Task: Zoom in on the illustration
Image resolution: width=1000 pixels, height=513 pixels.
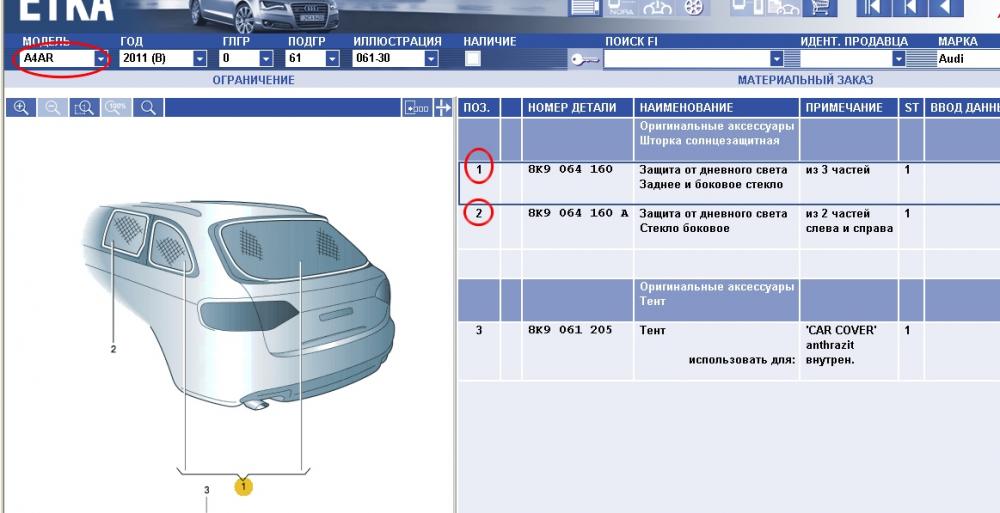Action: (21, 108)
